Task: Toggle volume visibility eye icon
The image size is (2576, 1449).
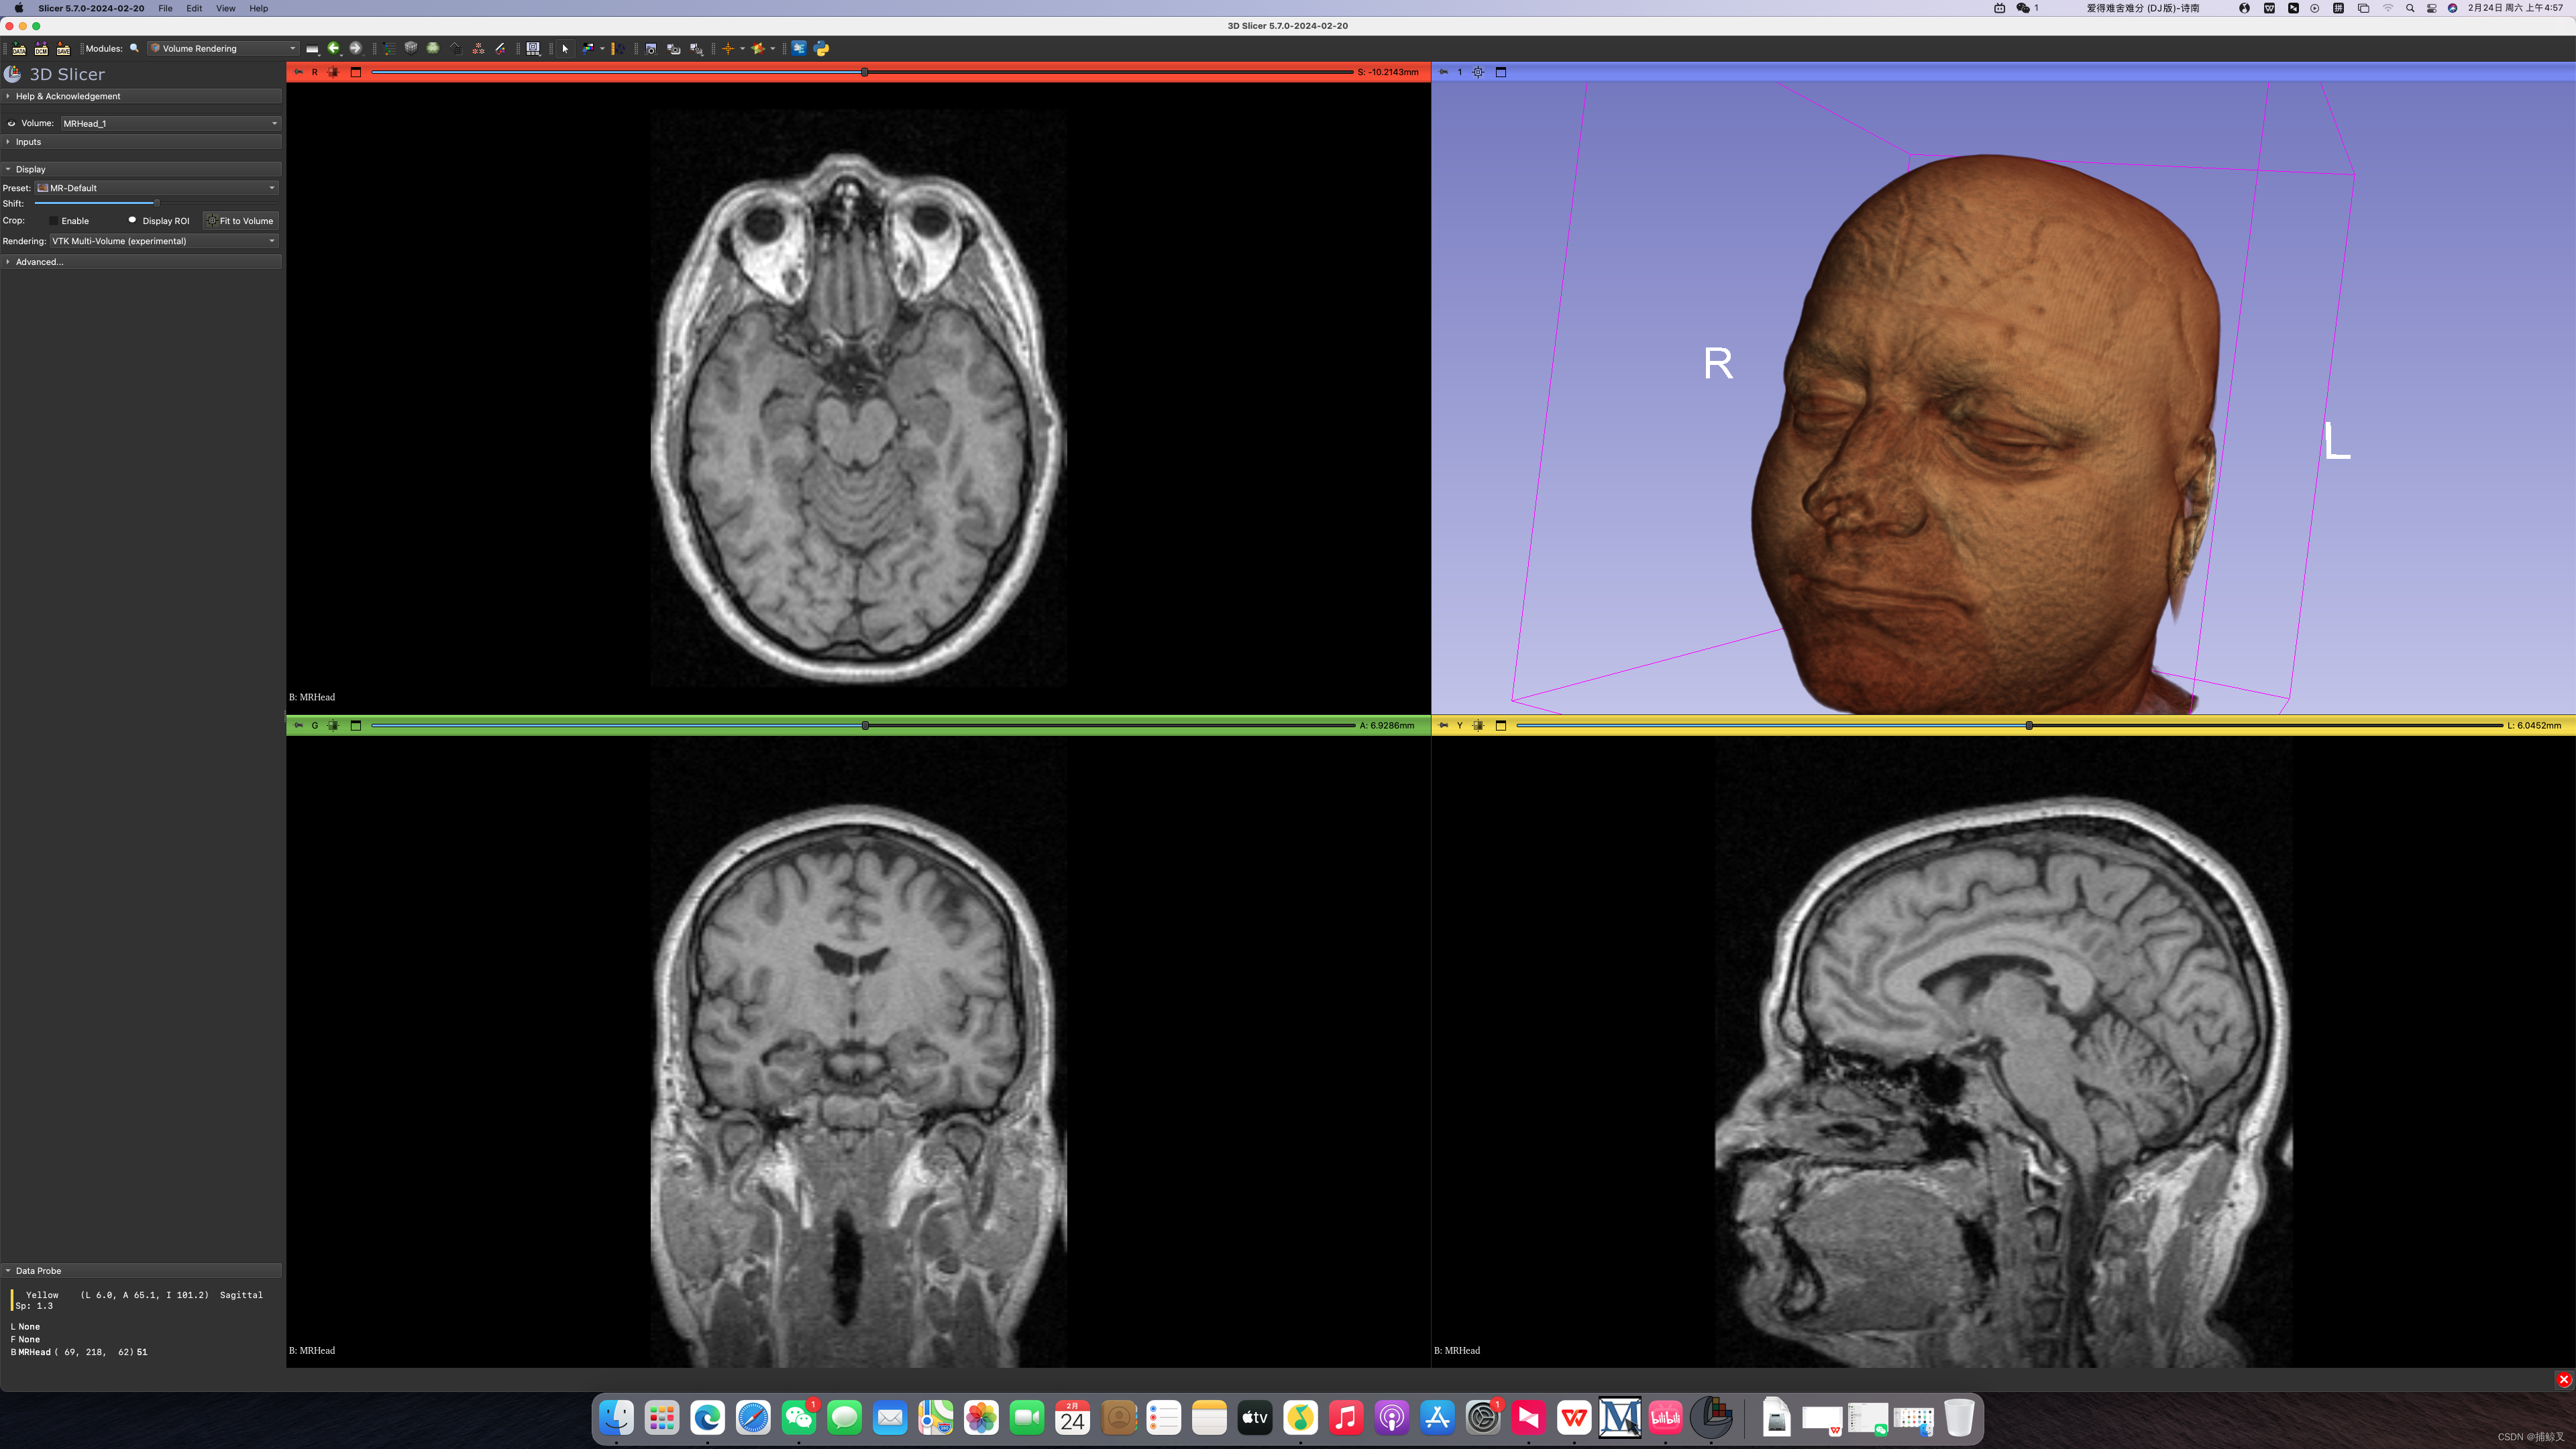Action: 11,123
